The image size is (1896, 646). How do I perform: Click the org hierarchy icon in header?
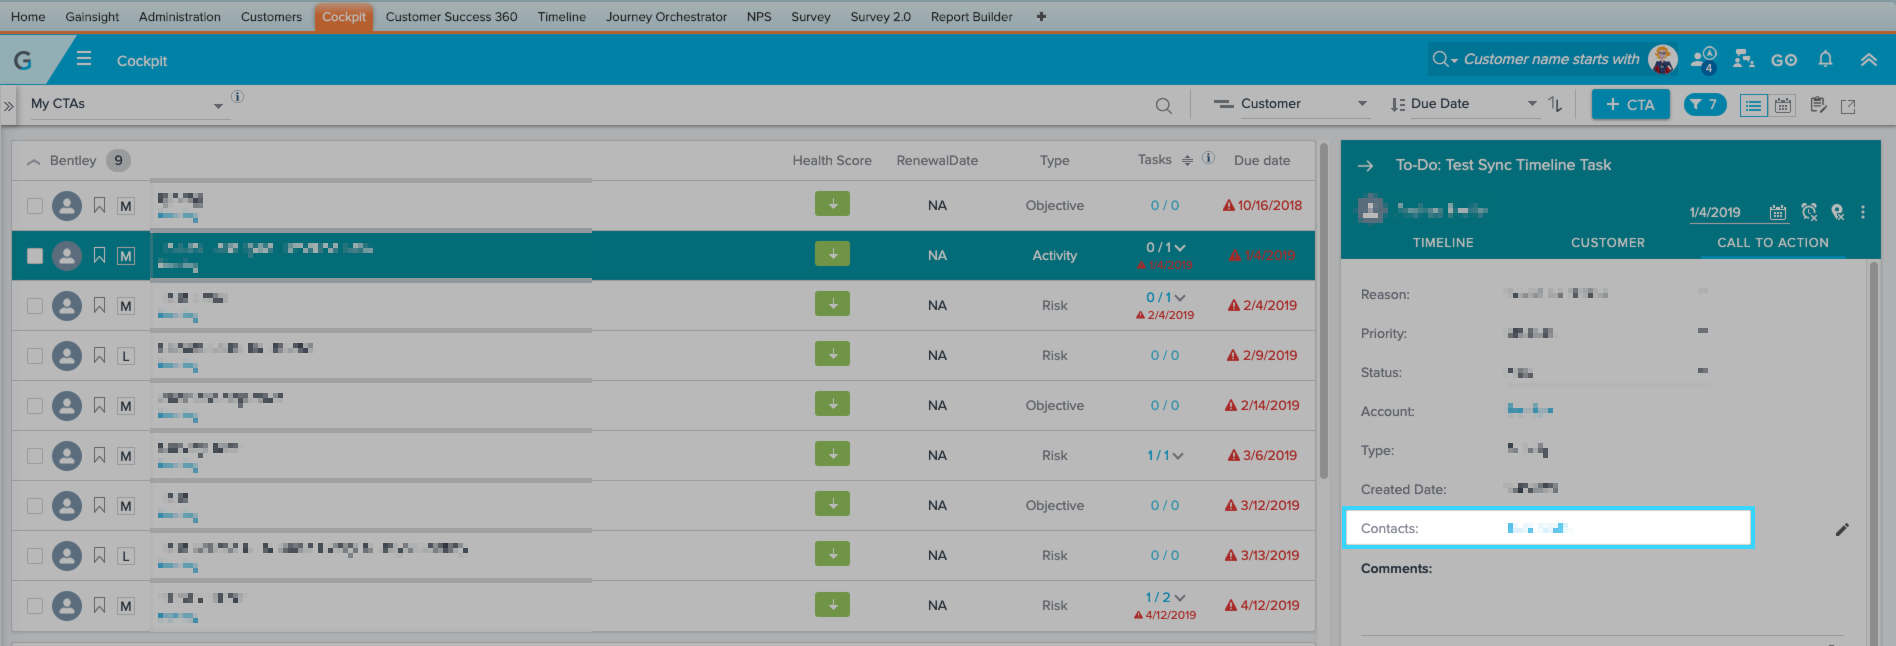(x=1744, y=59)
